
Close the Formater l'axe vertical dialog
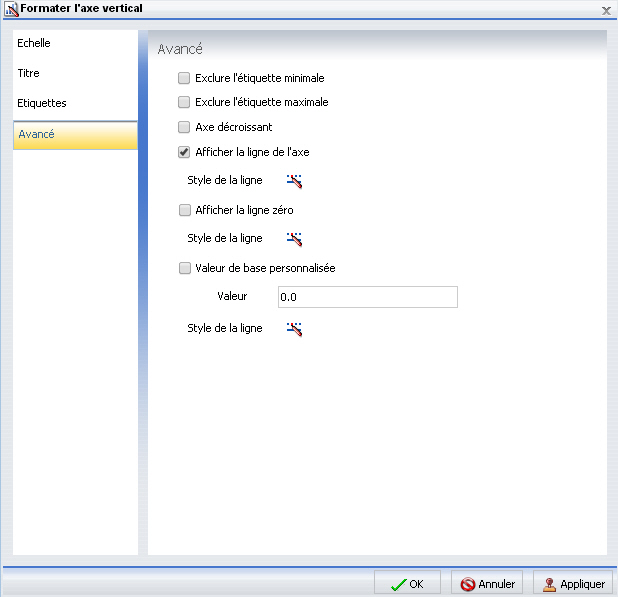[606, 11]
